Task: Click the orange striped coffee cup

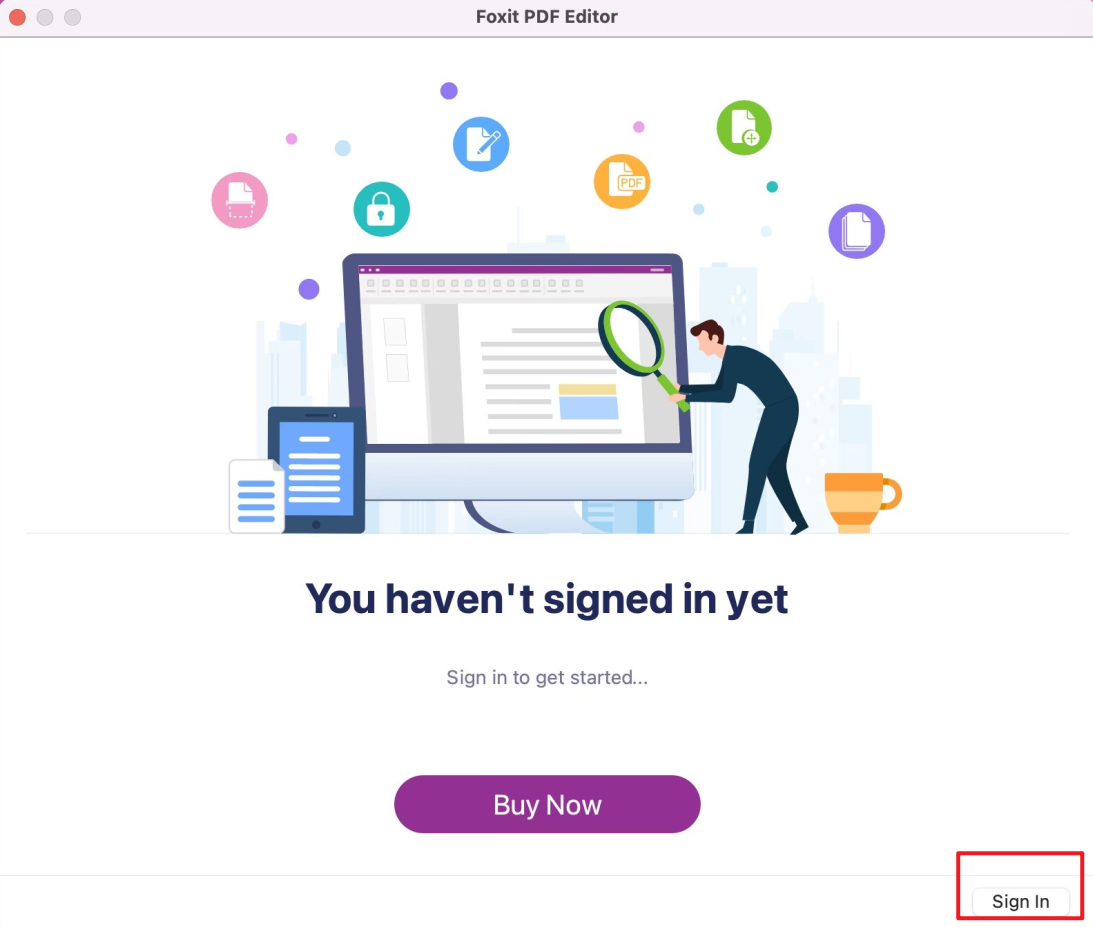Action: (x=856, y=502)
